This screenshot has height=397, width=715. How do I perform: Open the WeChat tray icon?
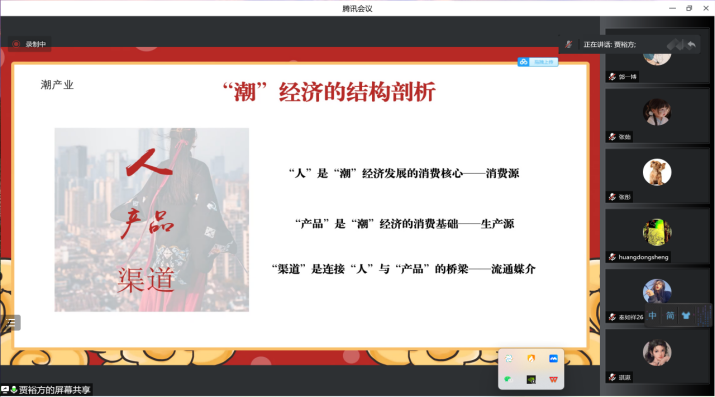(x=508, y=379)
